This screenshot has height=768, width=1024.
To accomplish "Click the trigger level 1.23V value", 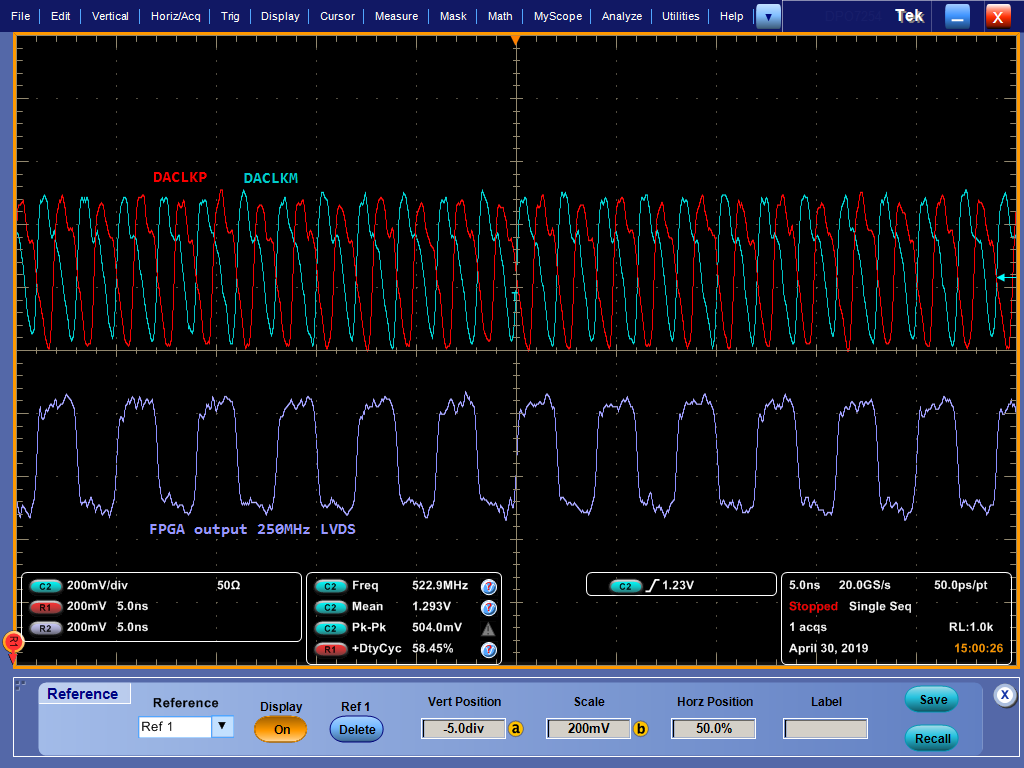I will pos(678,585).
